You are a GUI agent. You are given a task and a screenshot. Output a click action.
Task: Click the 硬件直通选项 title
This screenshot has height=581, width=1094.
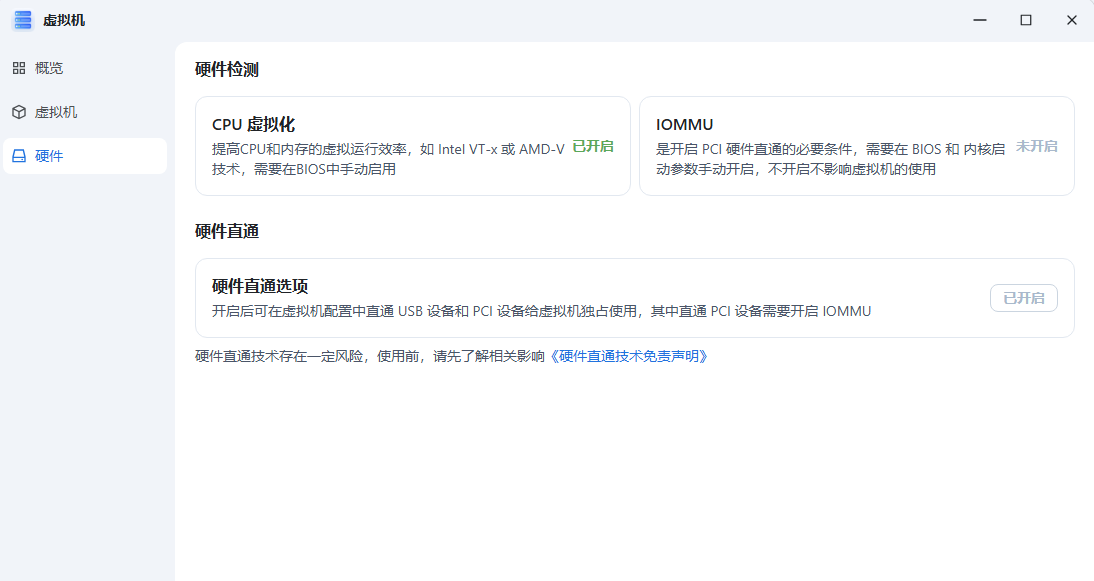pyautogui.click(x=260, y=286)
